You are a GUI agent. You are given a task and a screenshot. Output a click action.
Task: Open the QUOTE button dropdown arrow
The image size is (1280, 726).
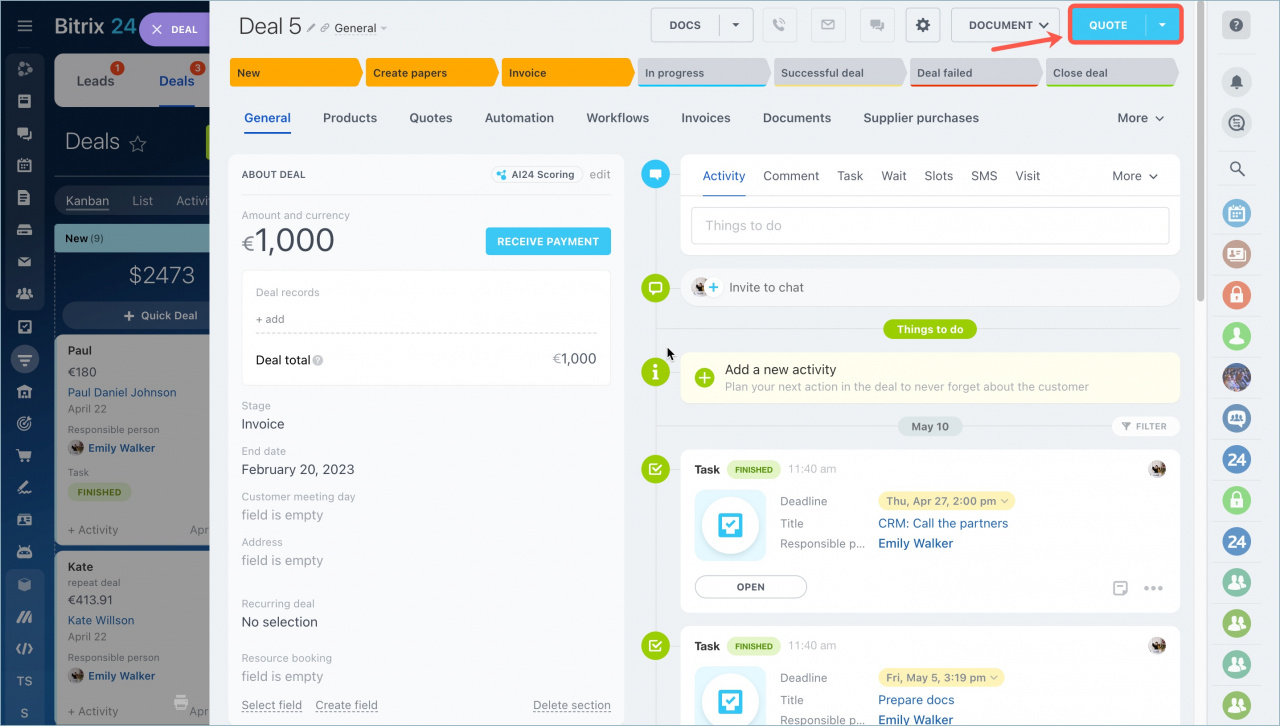(1162, 25)
